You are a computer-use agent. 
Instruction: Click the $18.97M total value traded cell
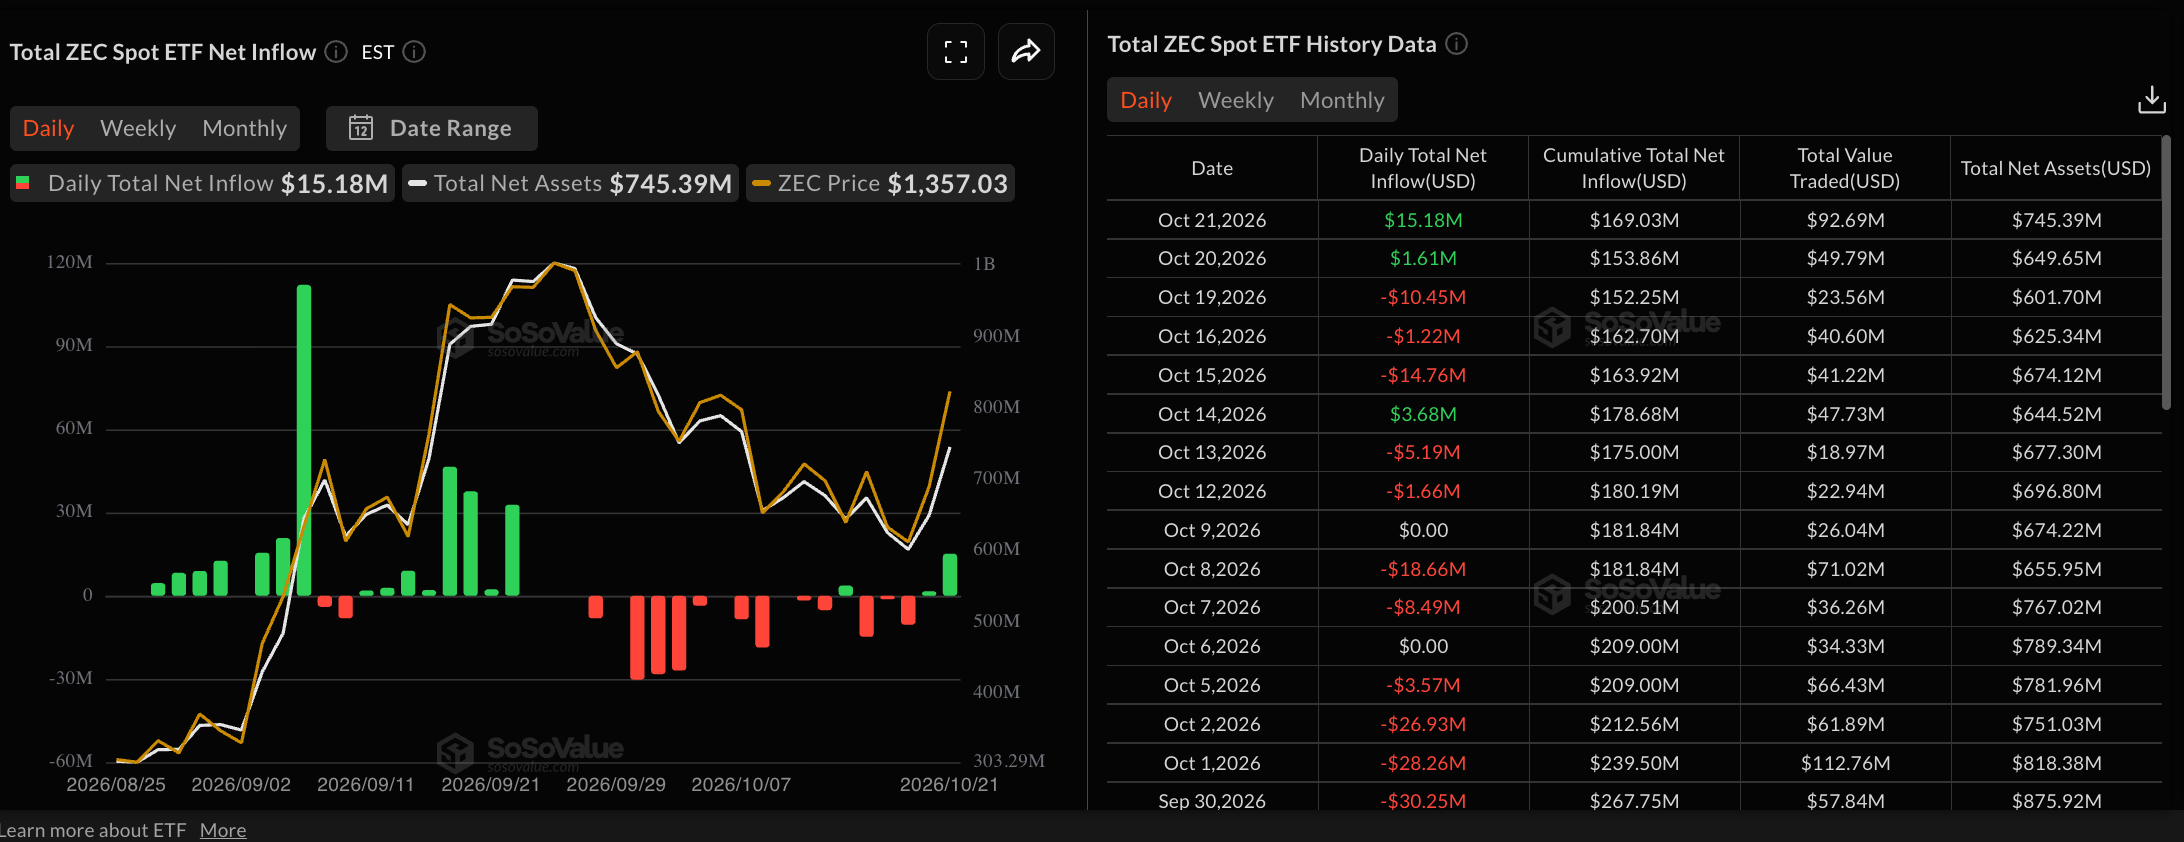1845,452
